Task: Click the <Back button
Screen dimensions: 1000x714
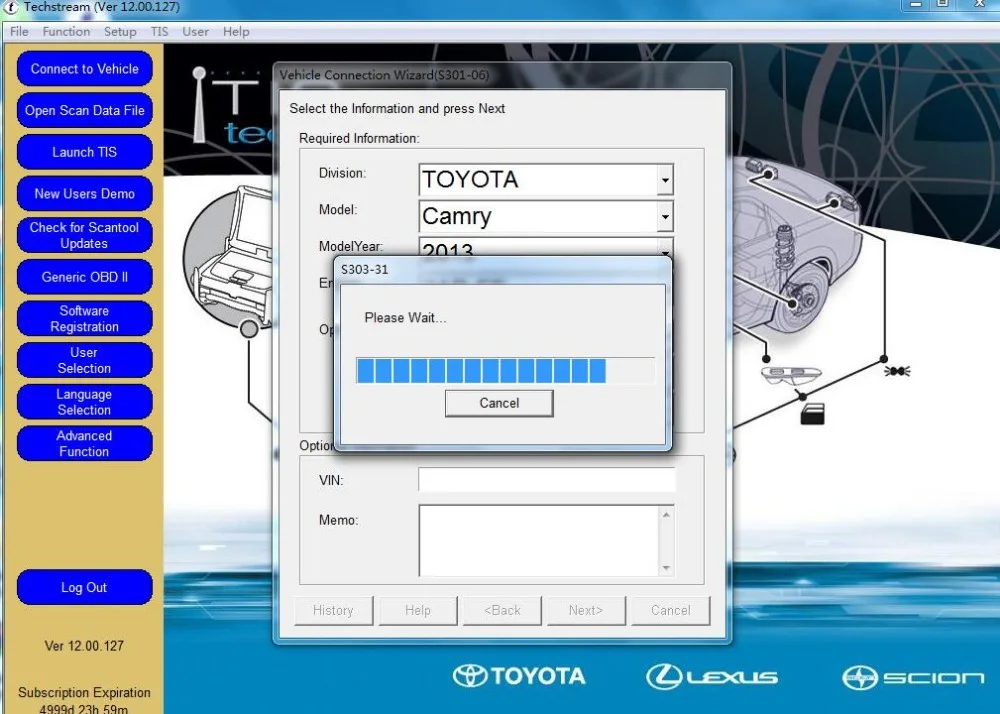Action: [502, 611]
